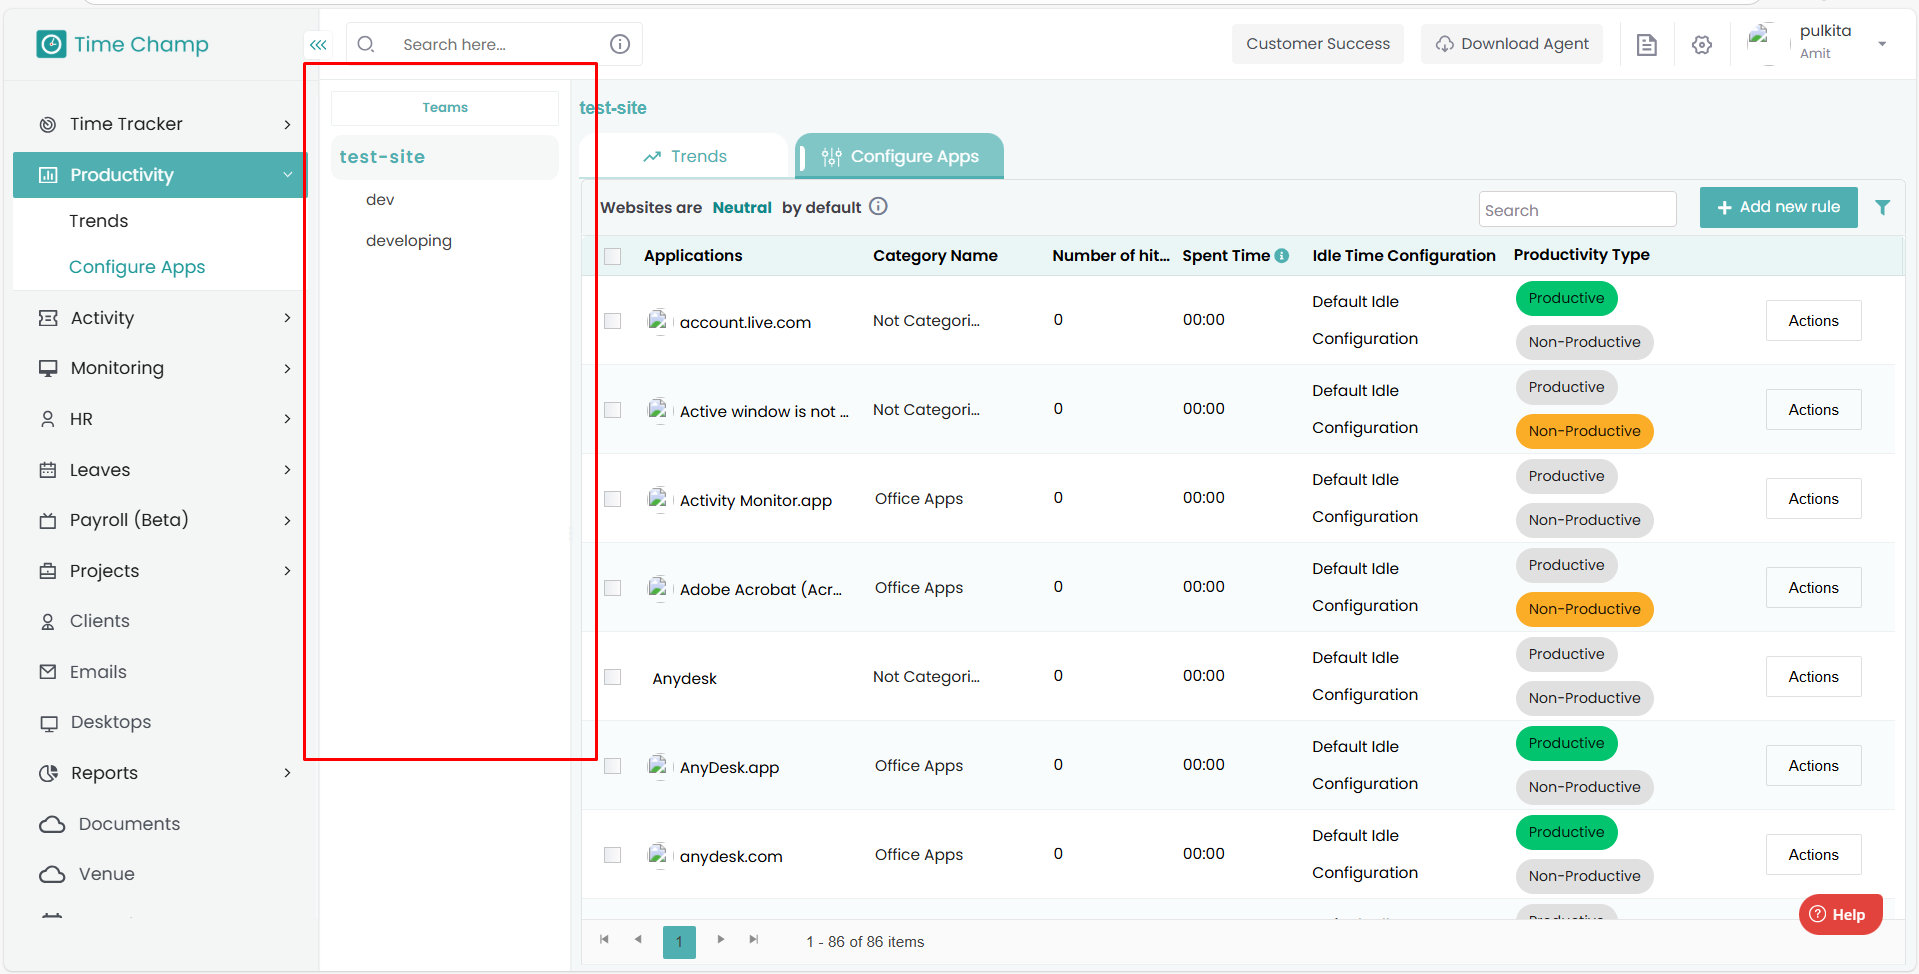Tick the checkbox for Activity Monitor.app

pos(613,499)
